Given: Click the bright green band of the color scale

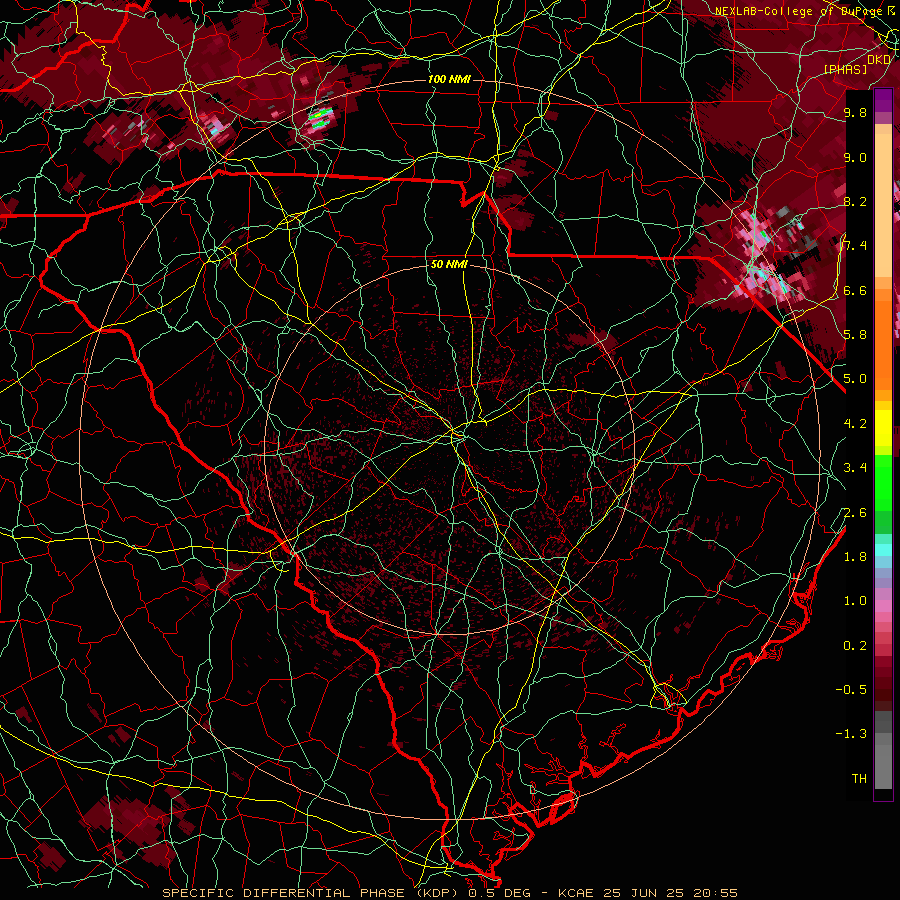Looking at the screenshot, I should 883,482.
